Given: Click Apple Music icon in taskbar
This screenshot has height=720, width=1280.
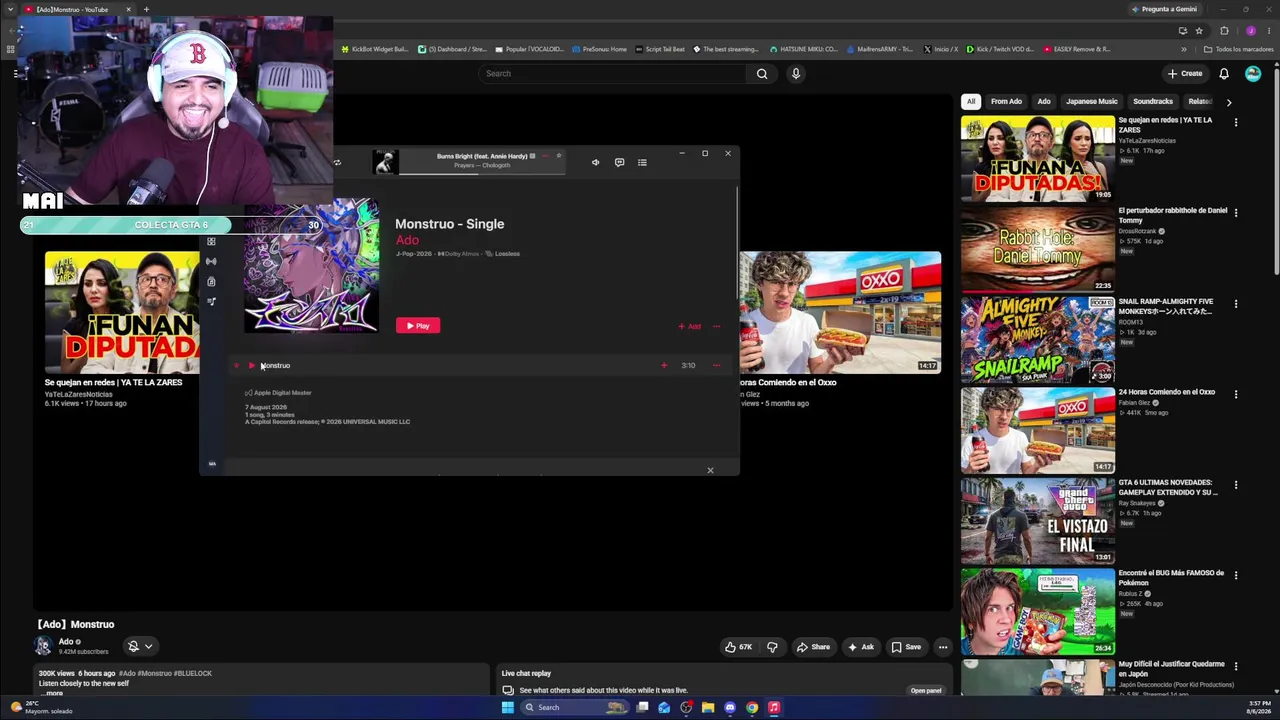Looking at the screenshot, I should [774, 707].
